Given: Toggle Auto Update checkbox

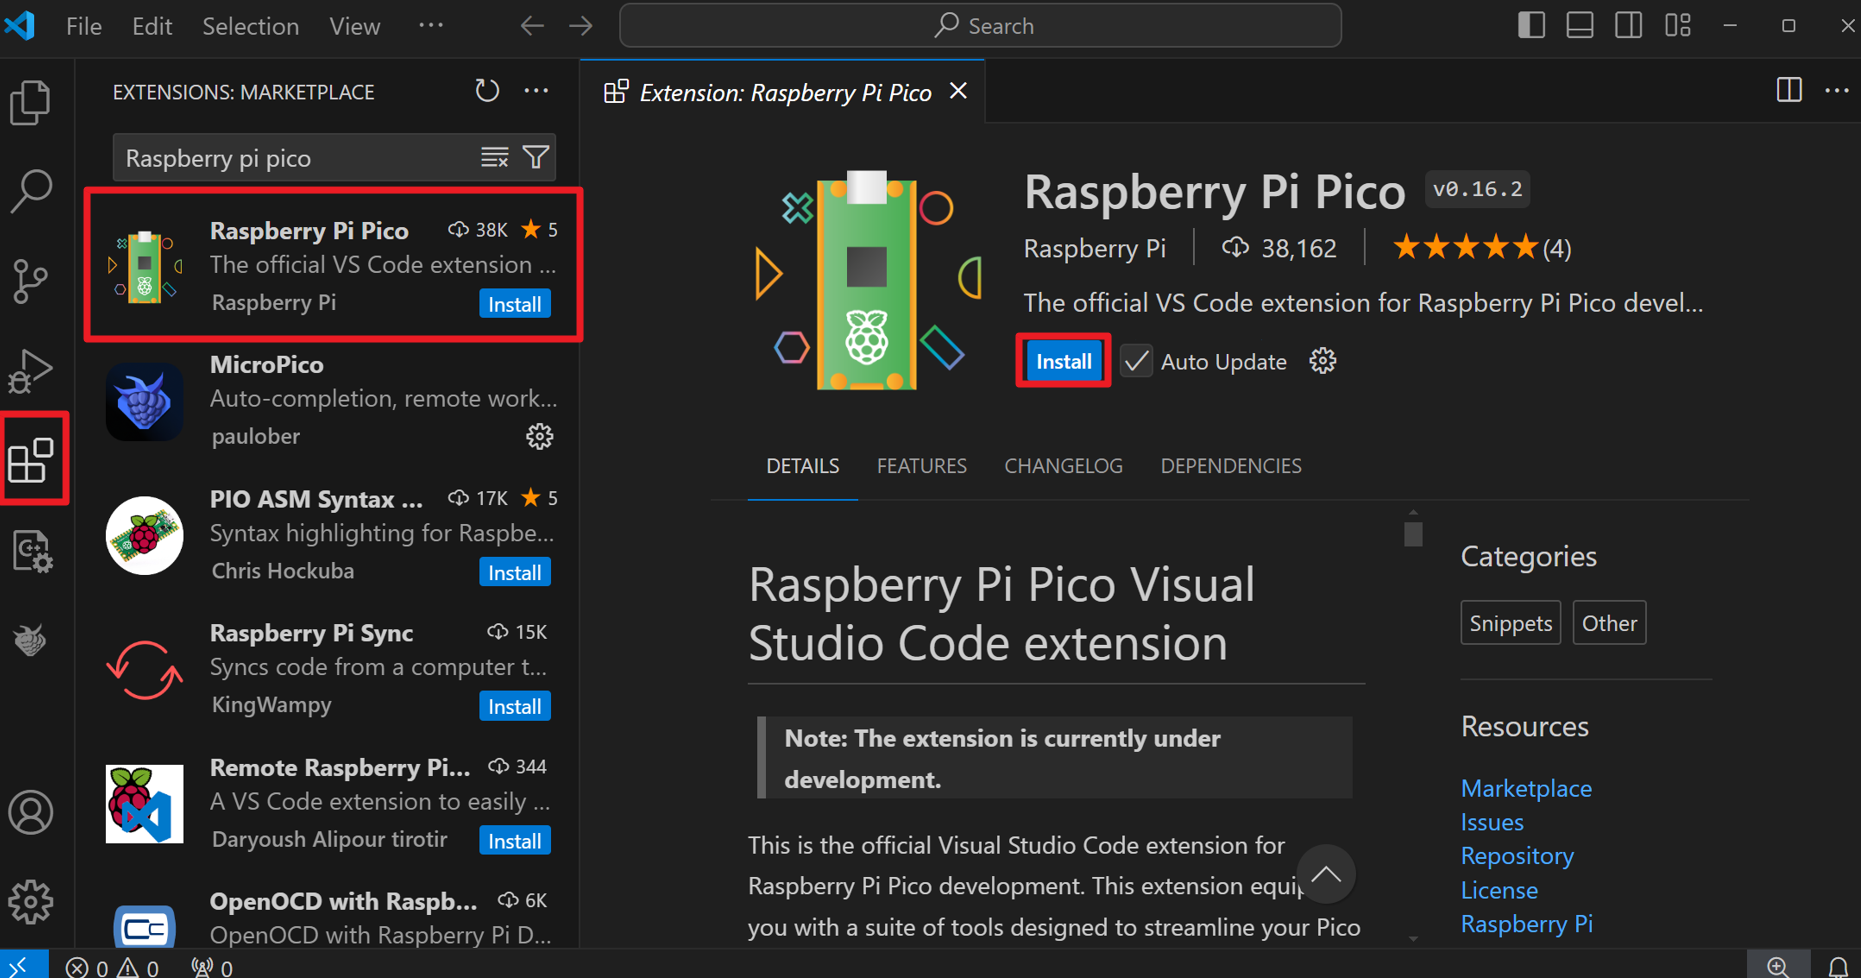Looking at the screenshot, I should pos(1136,361).
